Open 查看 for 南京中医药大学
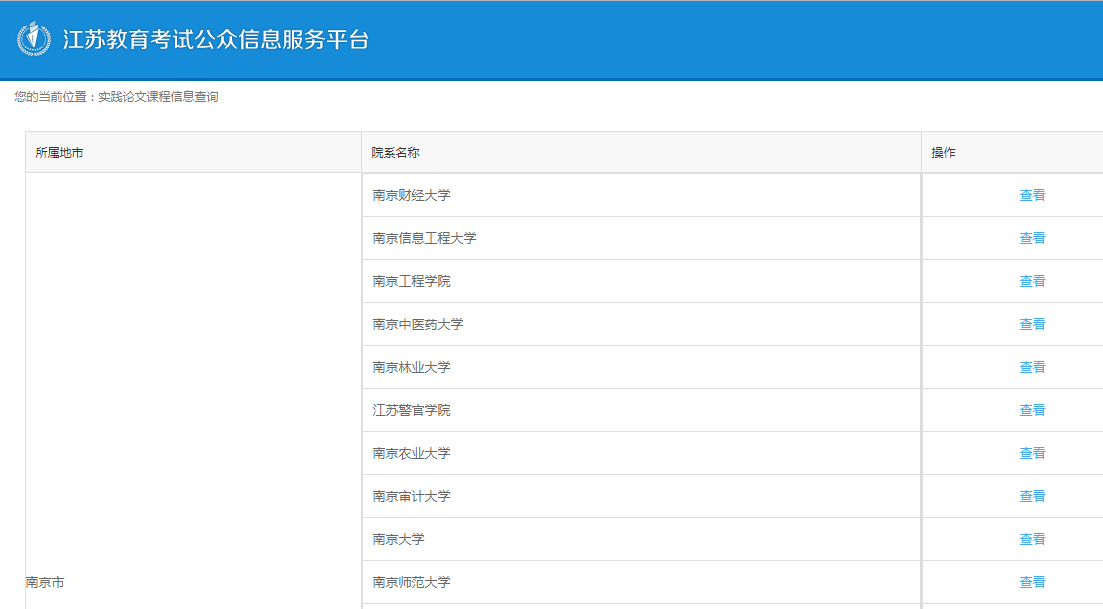Viewport: 1103px width, 609px height. coord(1032,324)
